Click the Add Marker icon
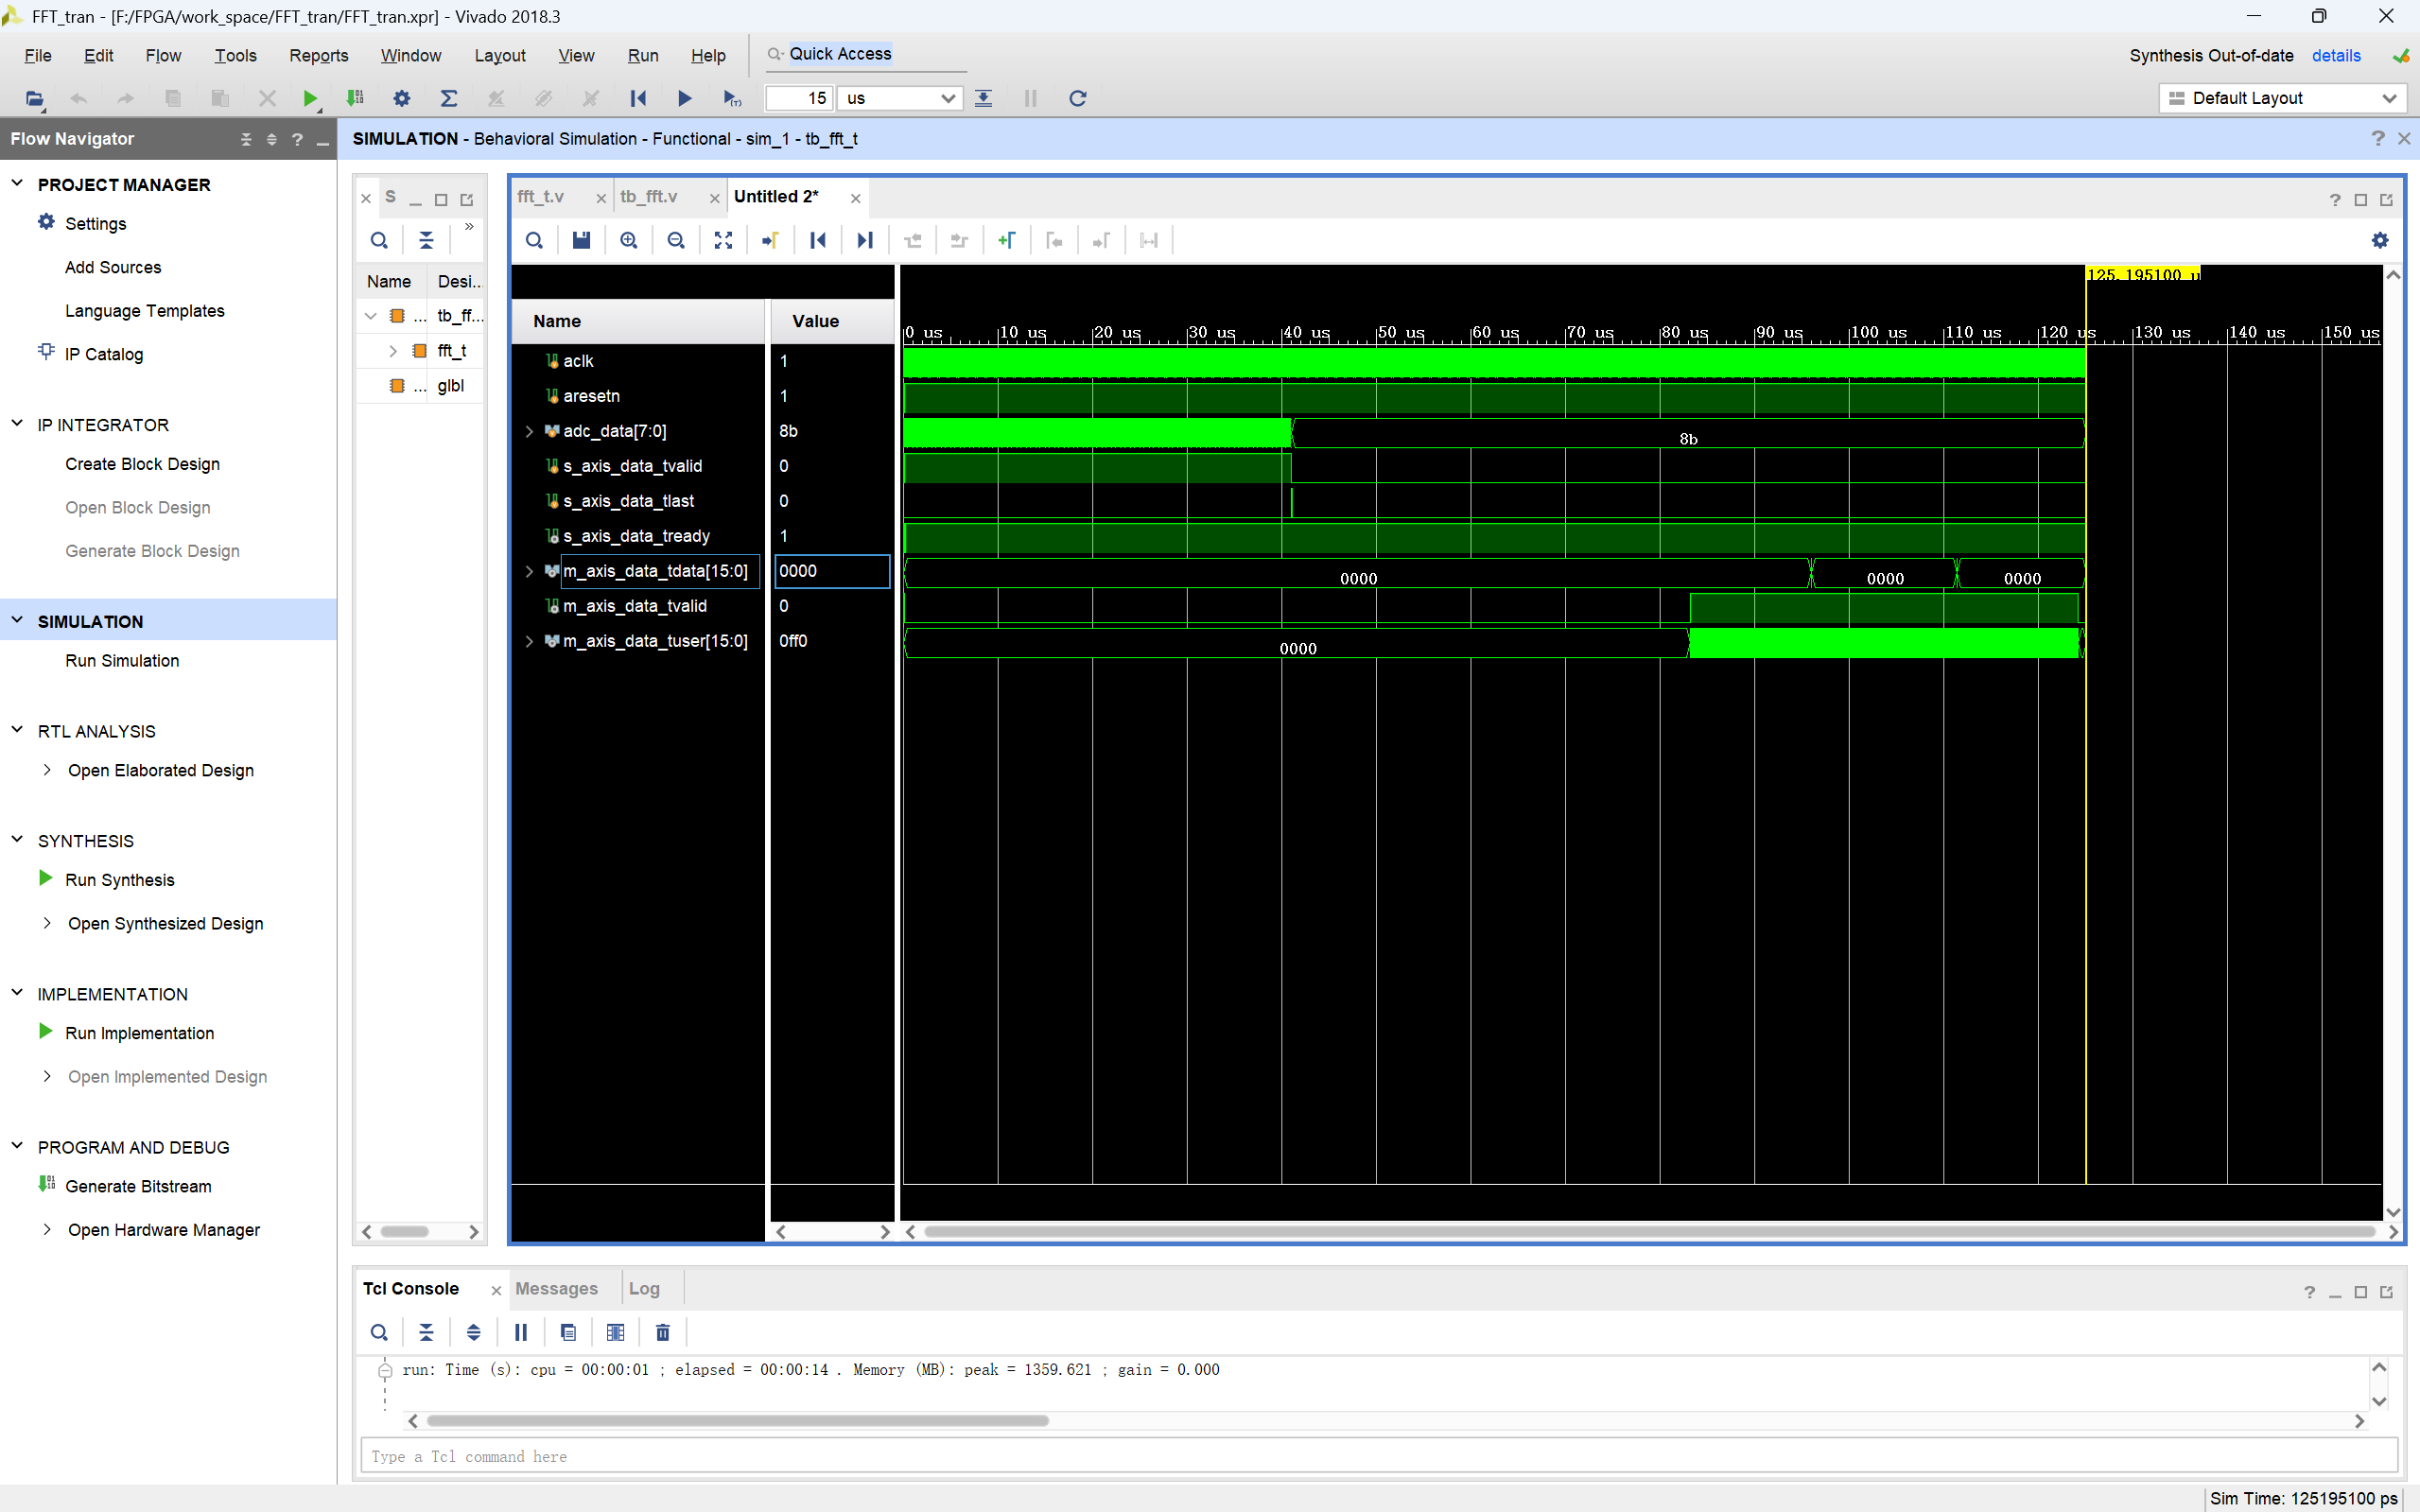 point(1006,240)
